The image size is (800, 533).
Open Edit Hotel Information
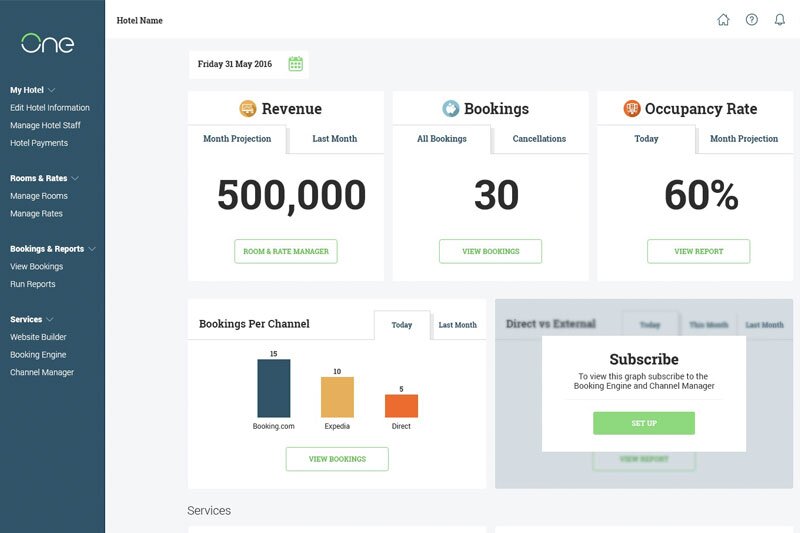point(50,108)
